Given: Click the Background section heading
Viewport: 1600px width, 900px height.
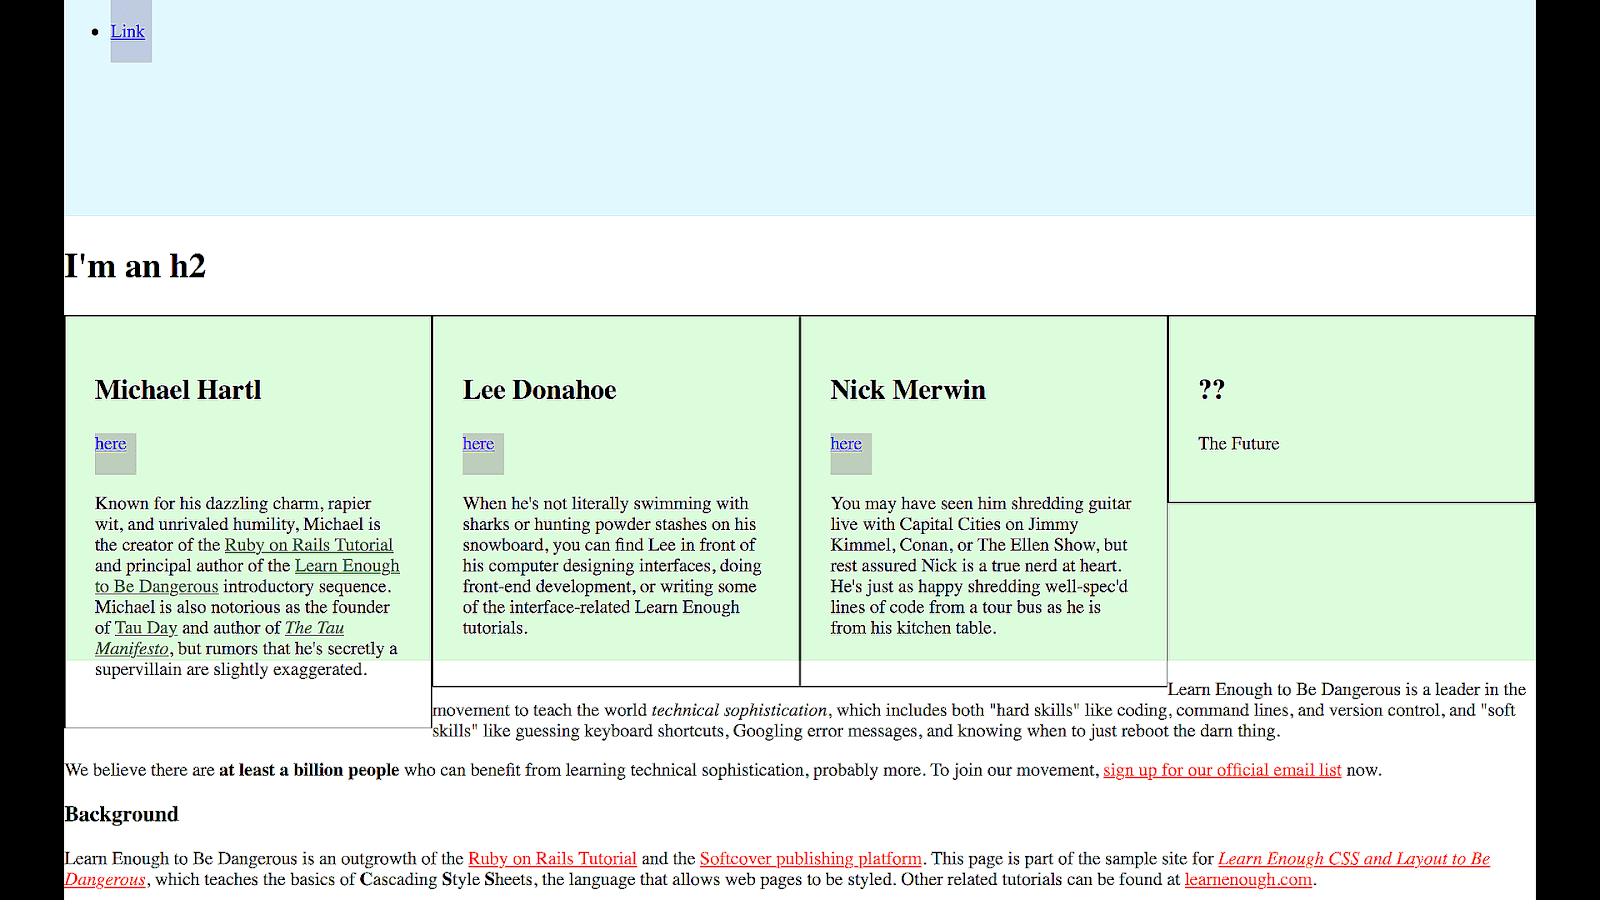Looking at the screenshot, I should (x=121, y=814).
